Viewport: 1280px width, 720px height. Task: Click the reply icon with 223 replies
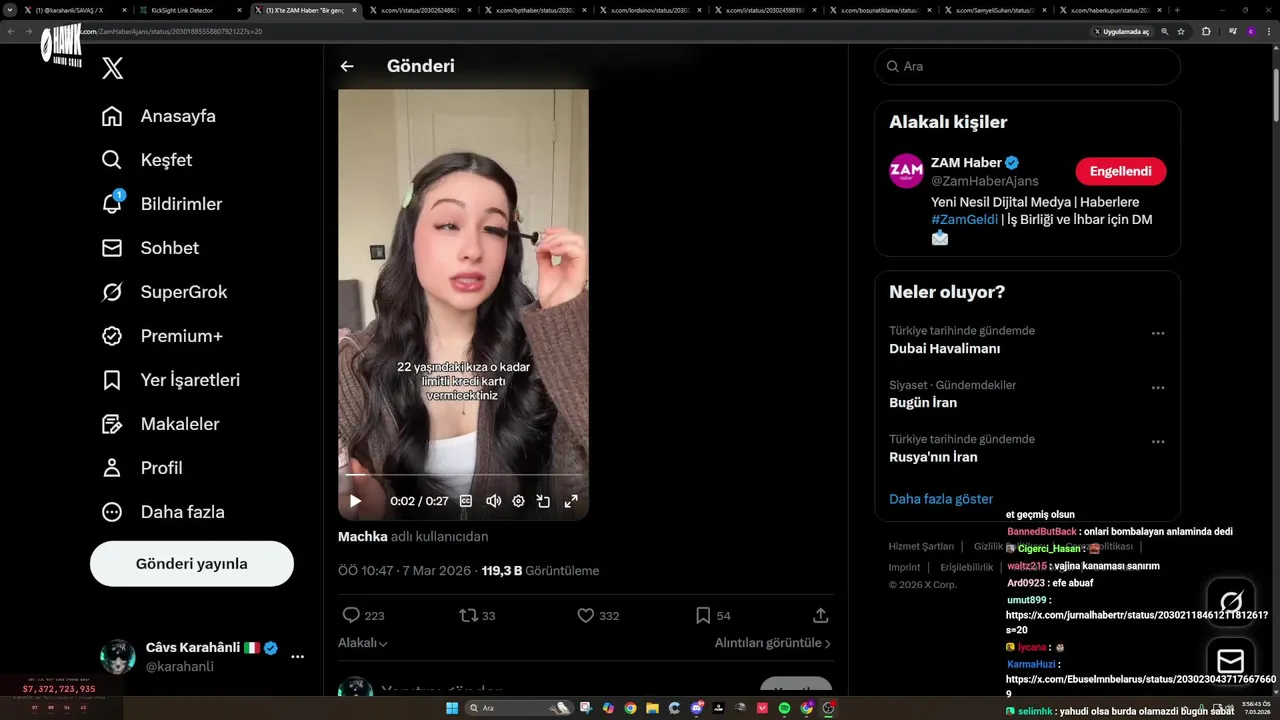pyautogui.click(x=351, y=615)
